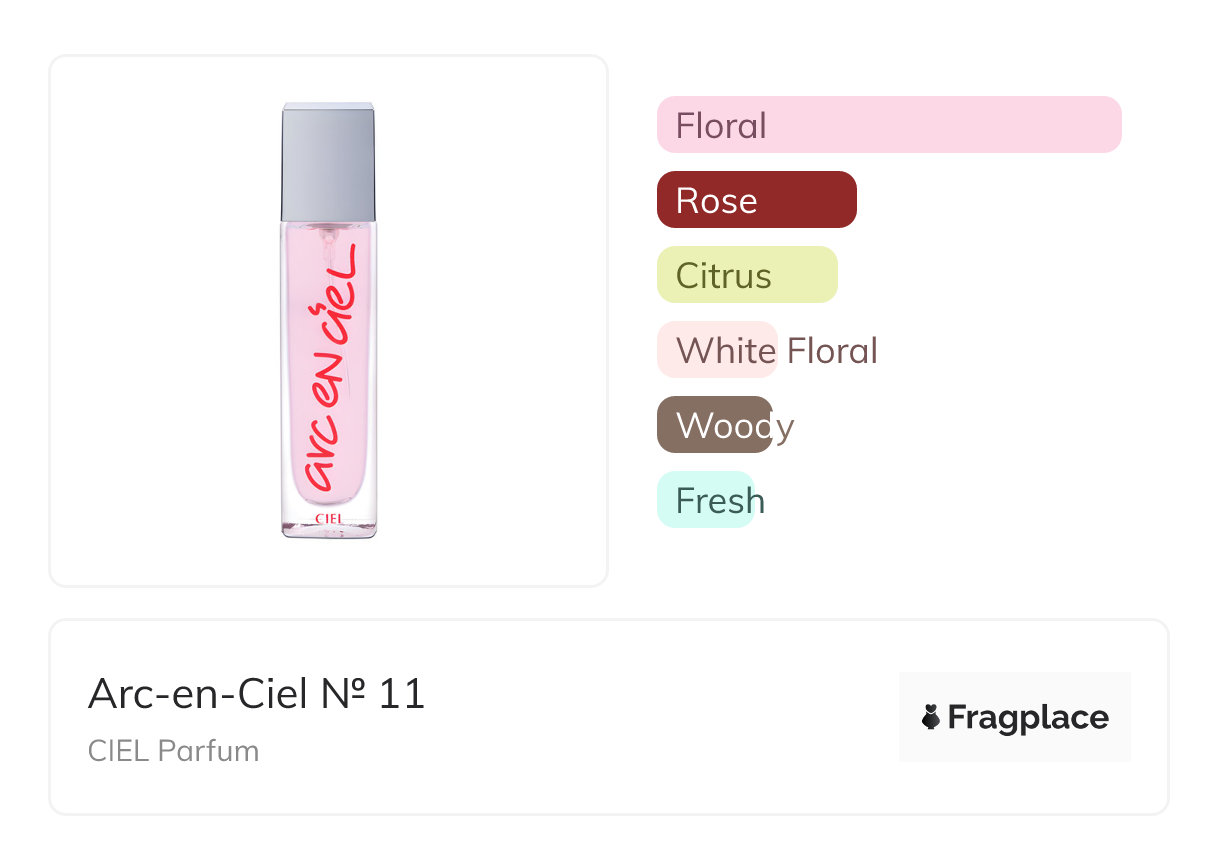Image resolution: width=1218 pixels, height=864 pixels.
Task: Click the silver cap of the perfume bottle
Action: [x=328, y=161]
